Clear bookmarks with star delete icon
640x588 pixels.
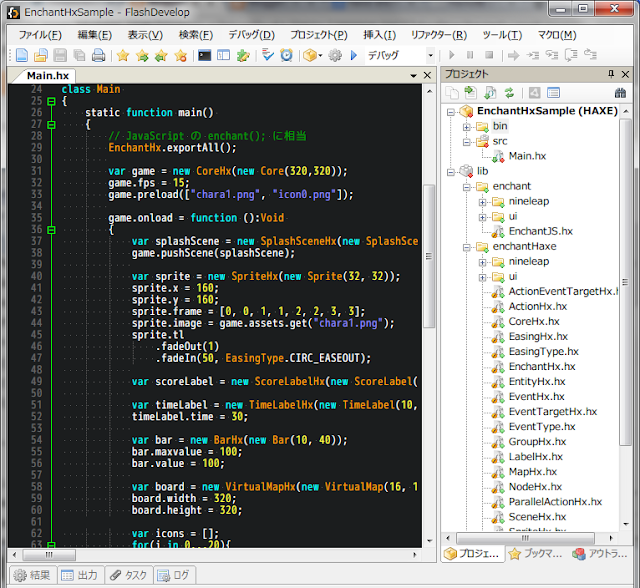pyautogui.click(x=180, y=55)
